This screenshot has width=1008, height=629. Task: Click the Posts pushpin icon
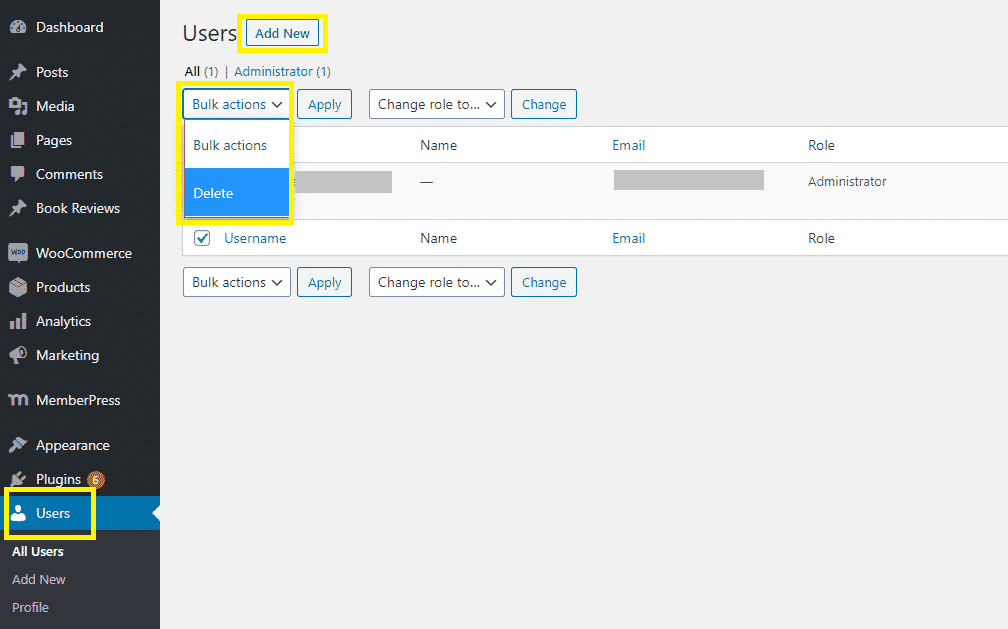[x=17, y=73]
